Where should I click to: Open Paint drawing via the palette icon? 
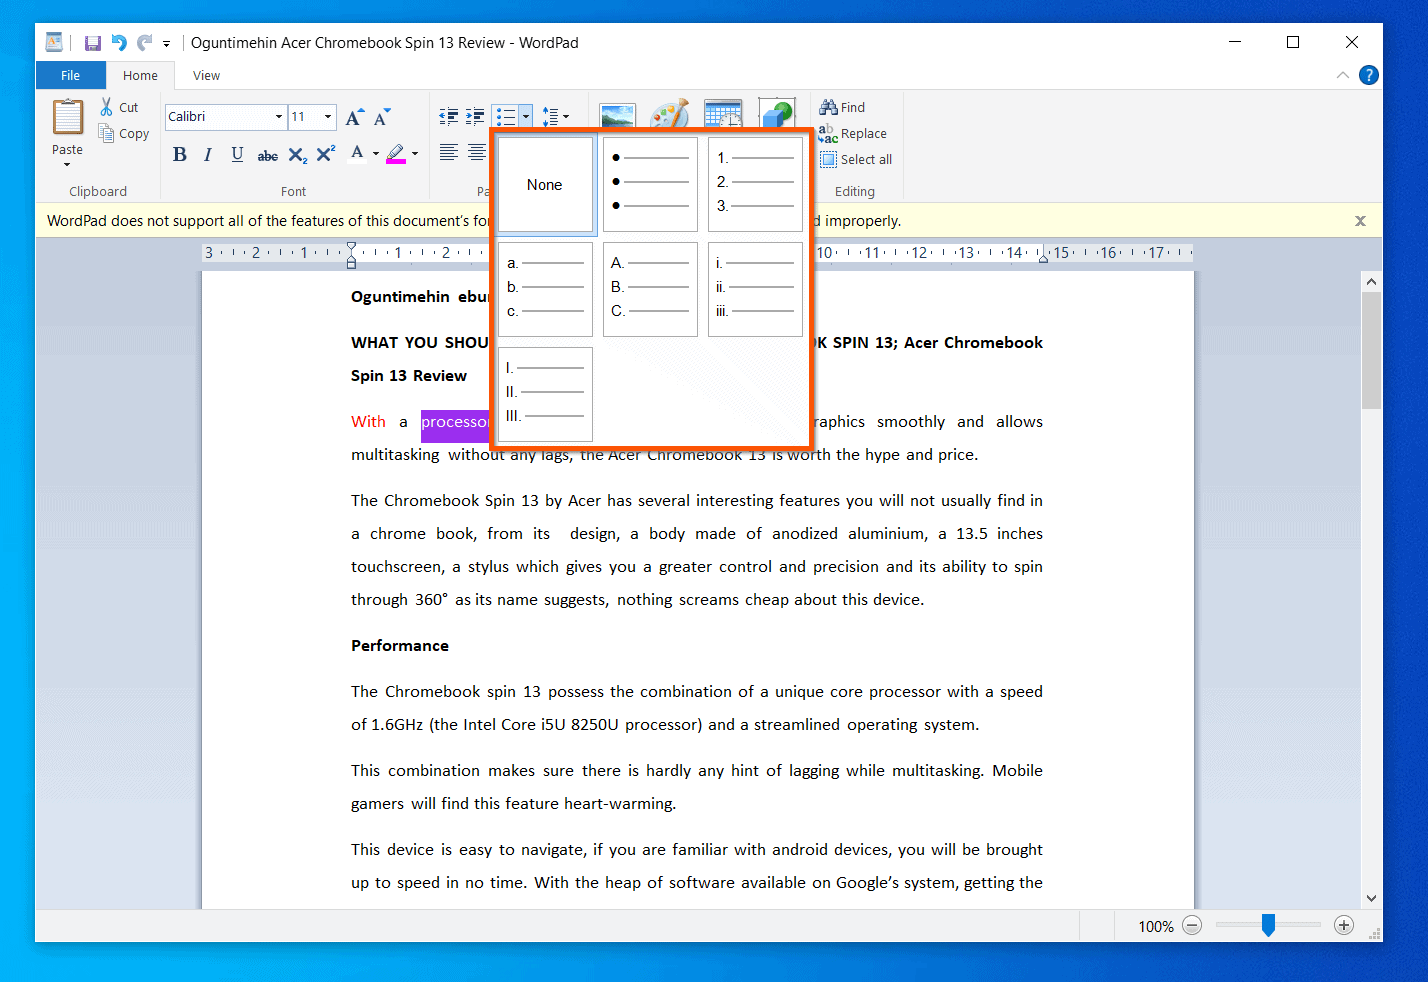[x=671, y=113]
